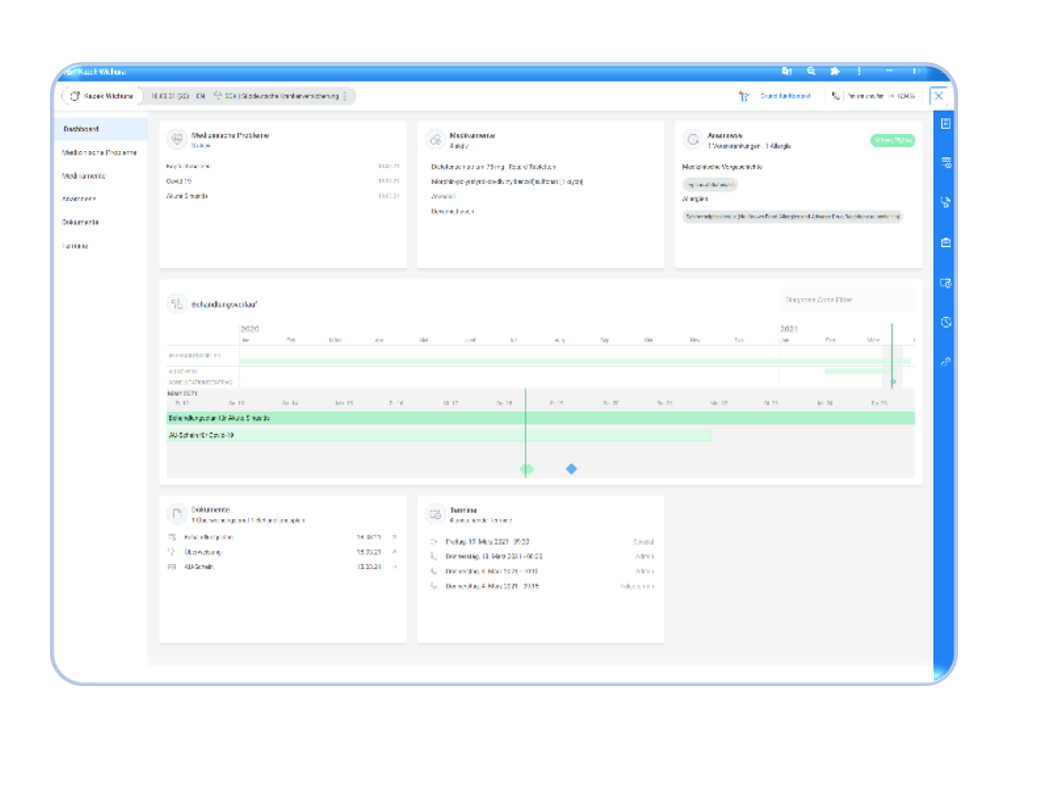Click the Grund für Kontakt link

point(784,96)
